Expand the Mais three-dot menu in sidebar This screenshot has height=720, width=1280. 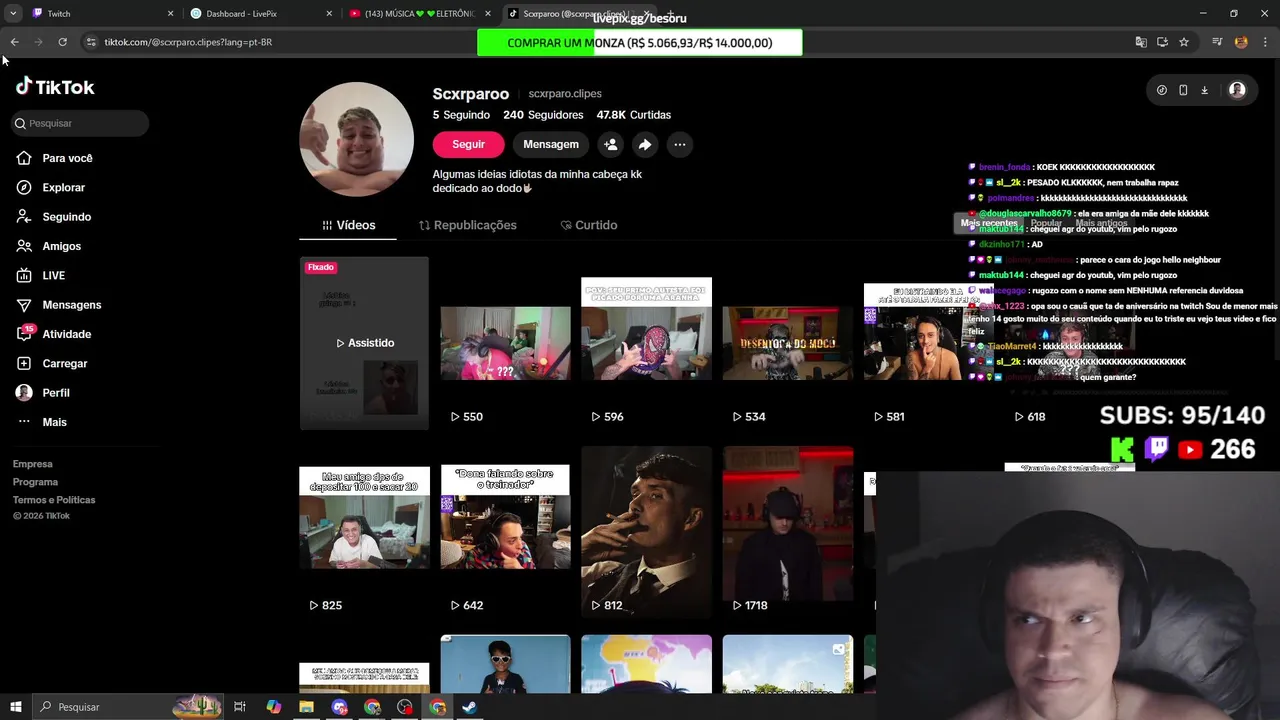(x=54, y=422)
